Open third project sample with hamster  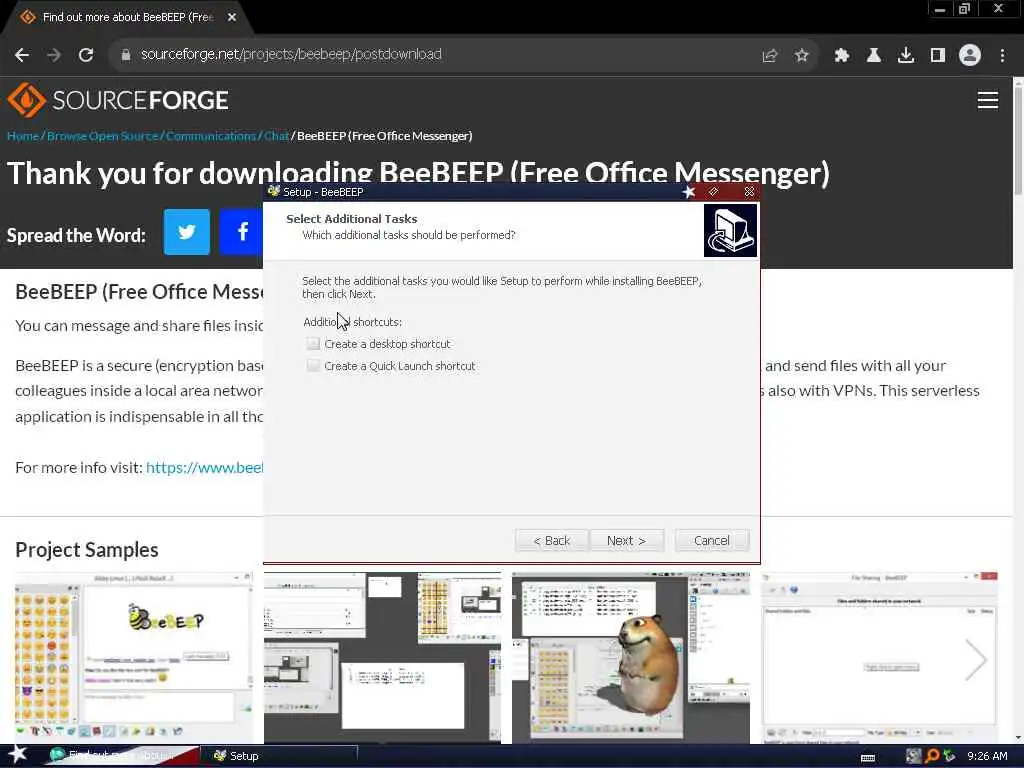[x=631, y=657]
